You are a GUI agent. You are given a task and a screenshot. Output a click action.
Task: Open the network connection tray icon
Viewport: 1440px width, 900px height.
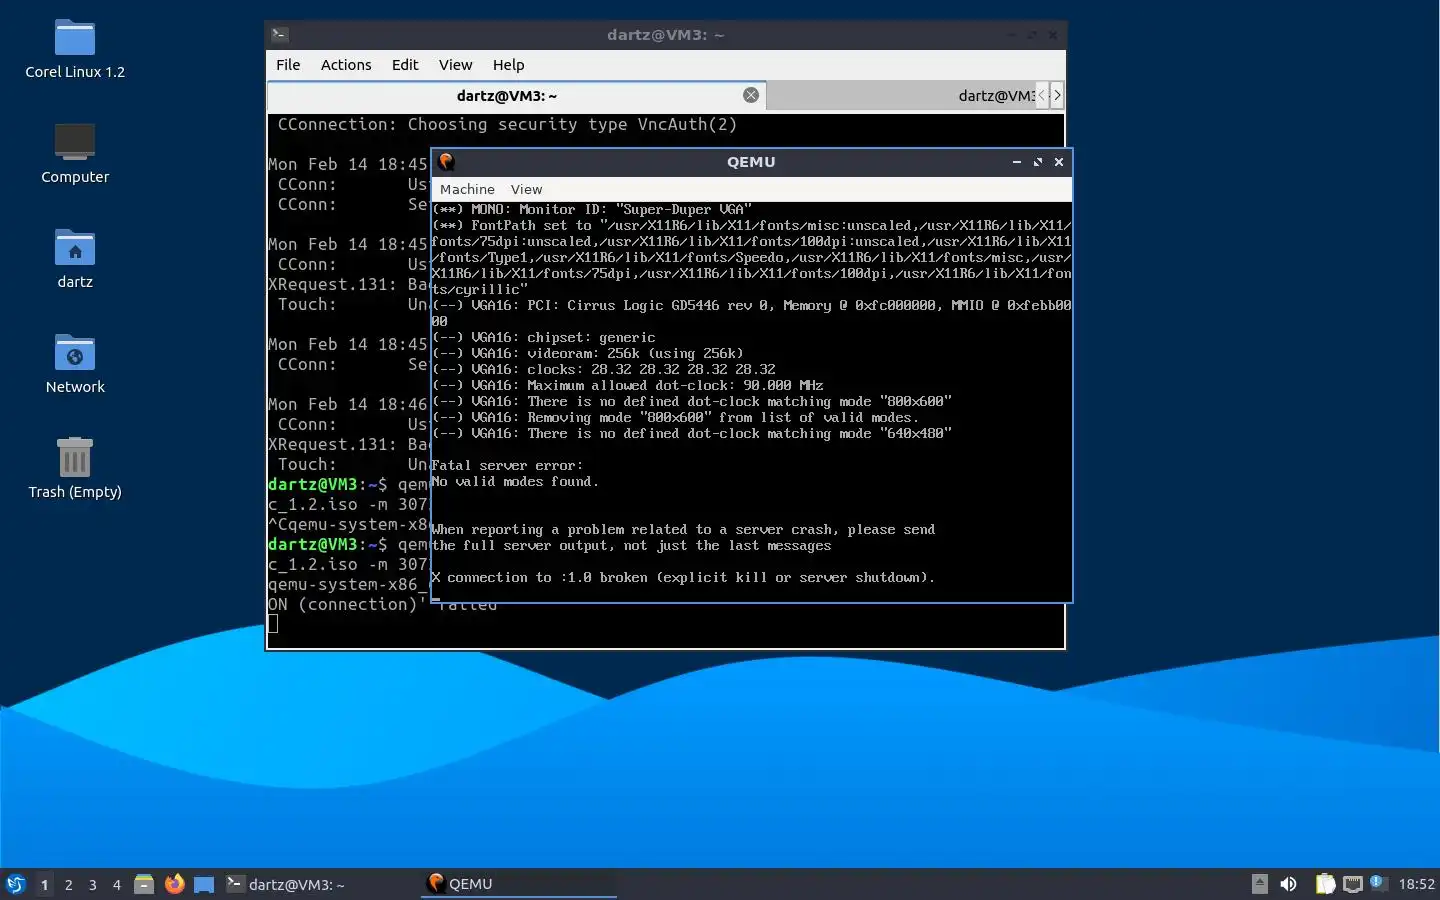[1353, 884]
